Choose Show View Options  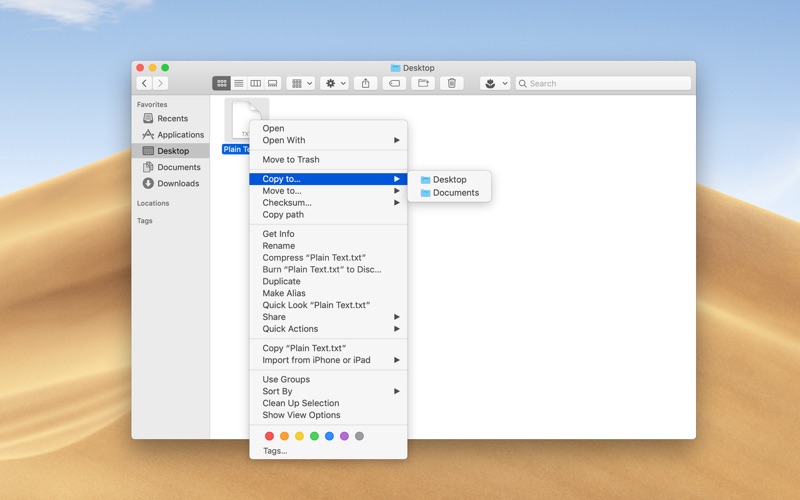[x=328, y=415]
